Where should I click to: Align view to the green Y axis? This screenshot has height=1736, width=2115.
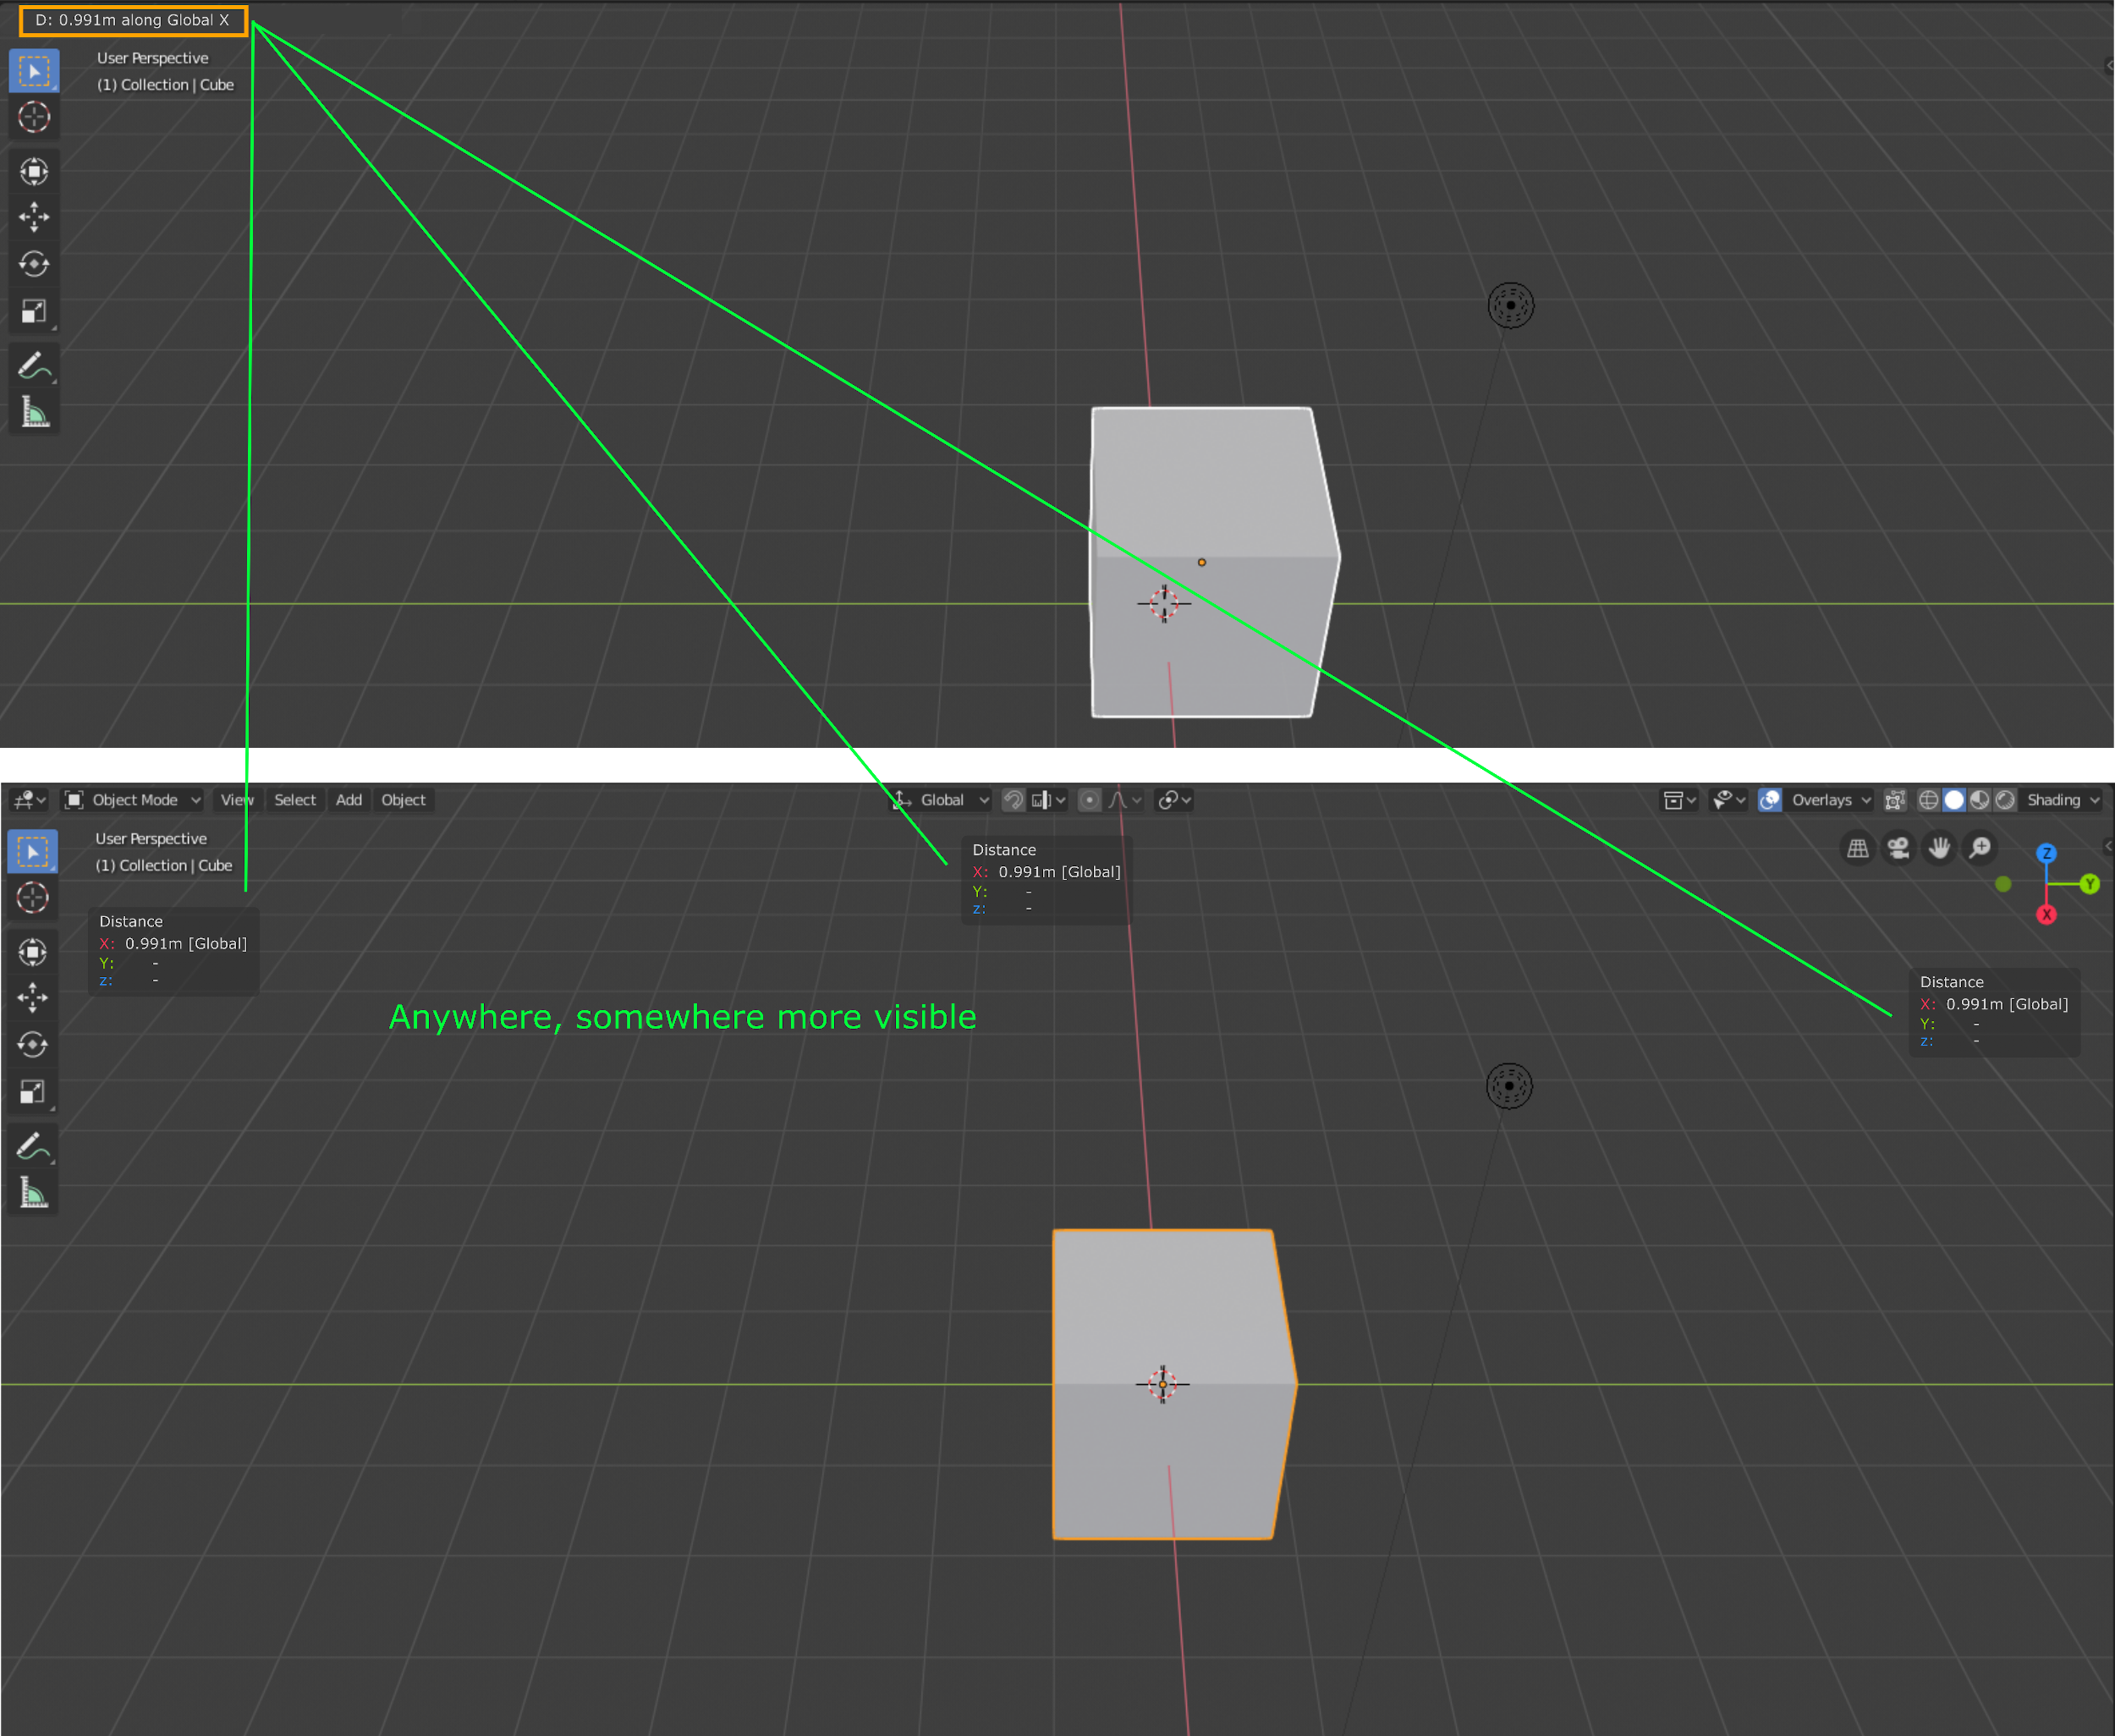click(2089, 884)
